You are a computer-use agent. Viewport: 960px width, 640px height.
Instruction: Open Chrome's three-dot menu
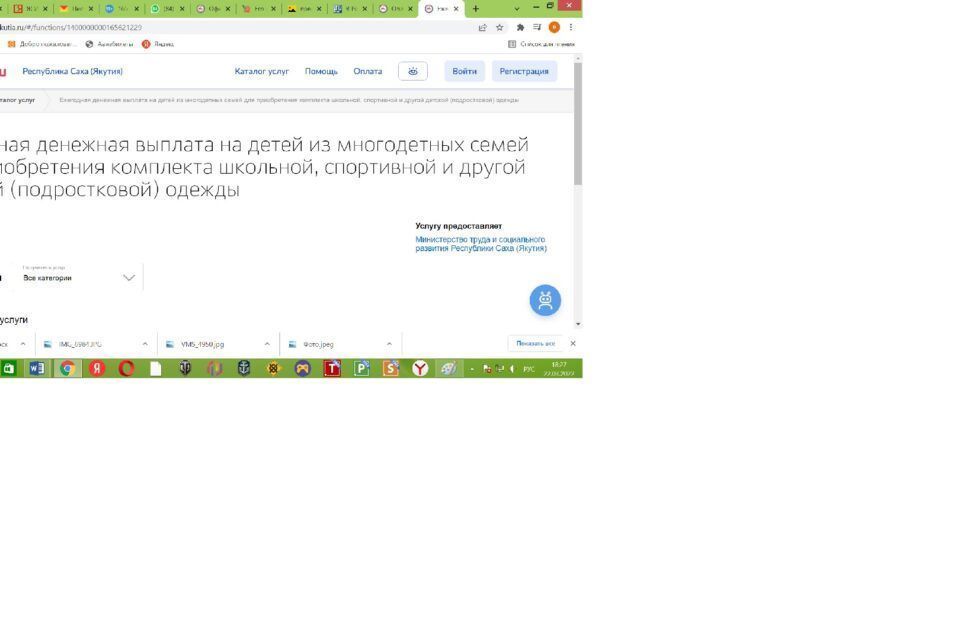(571, 27)
